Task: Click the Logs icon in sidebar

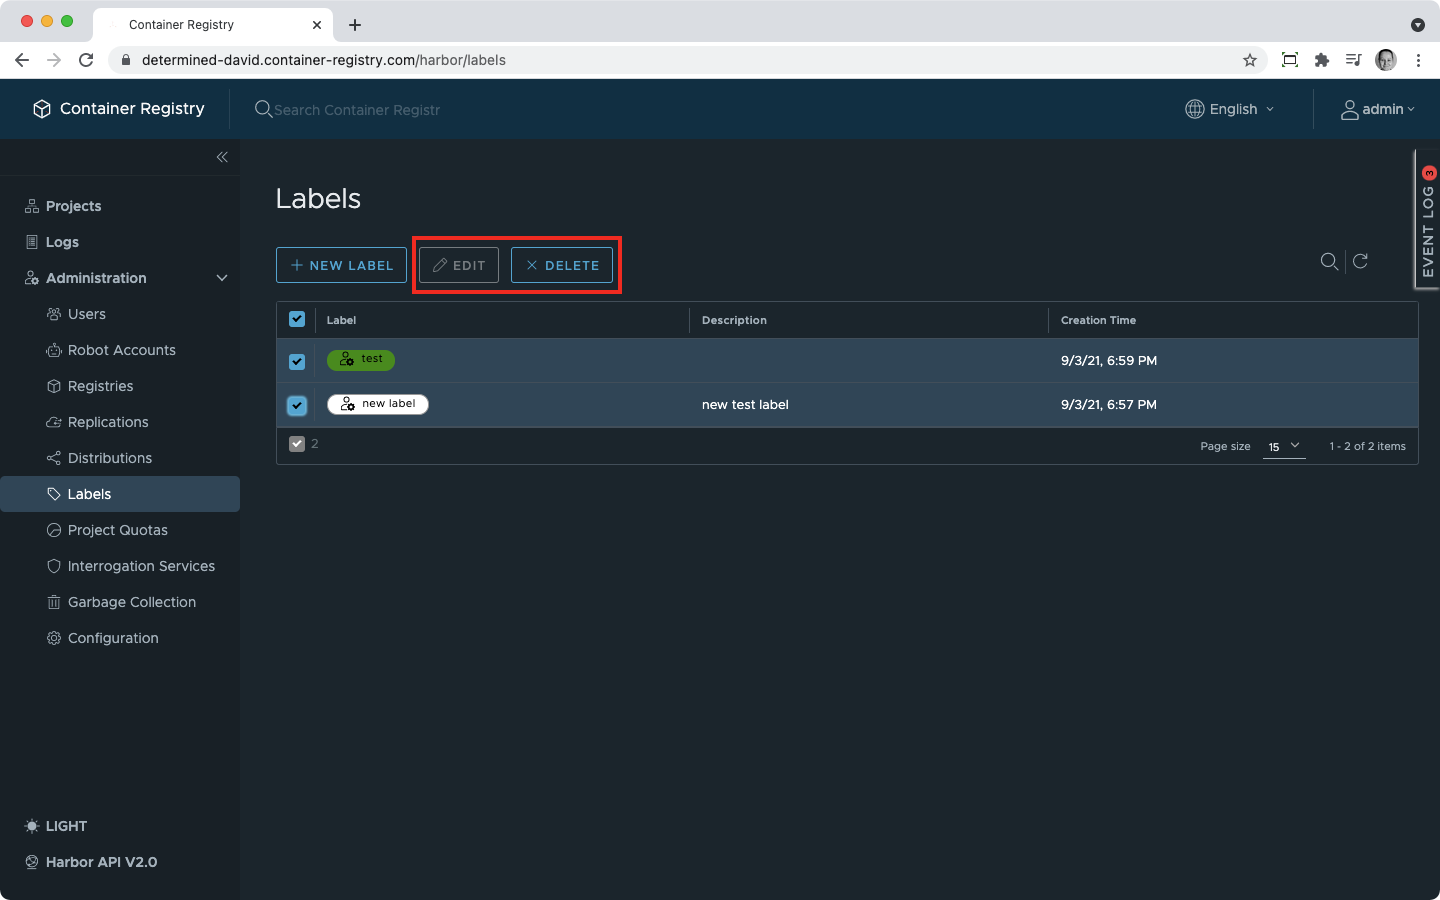Action: coord(32,242)
